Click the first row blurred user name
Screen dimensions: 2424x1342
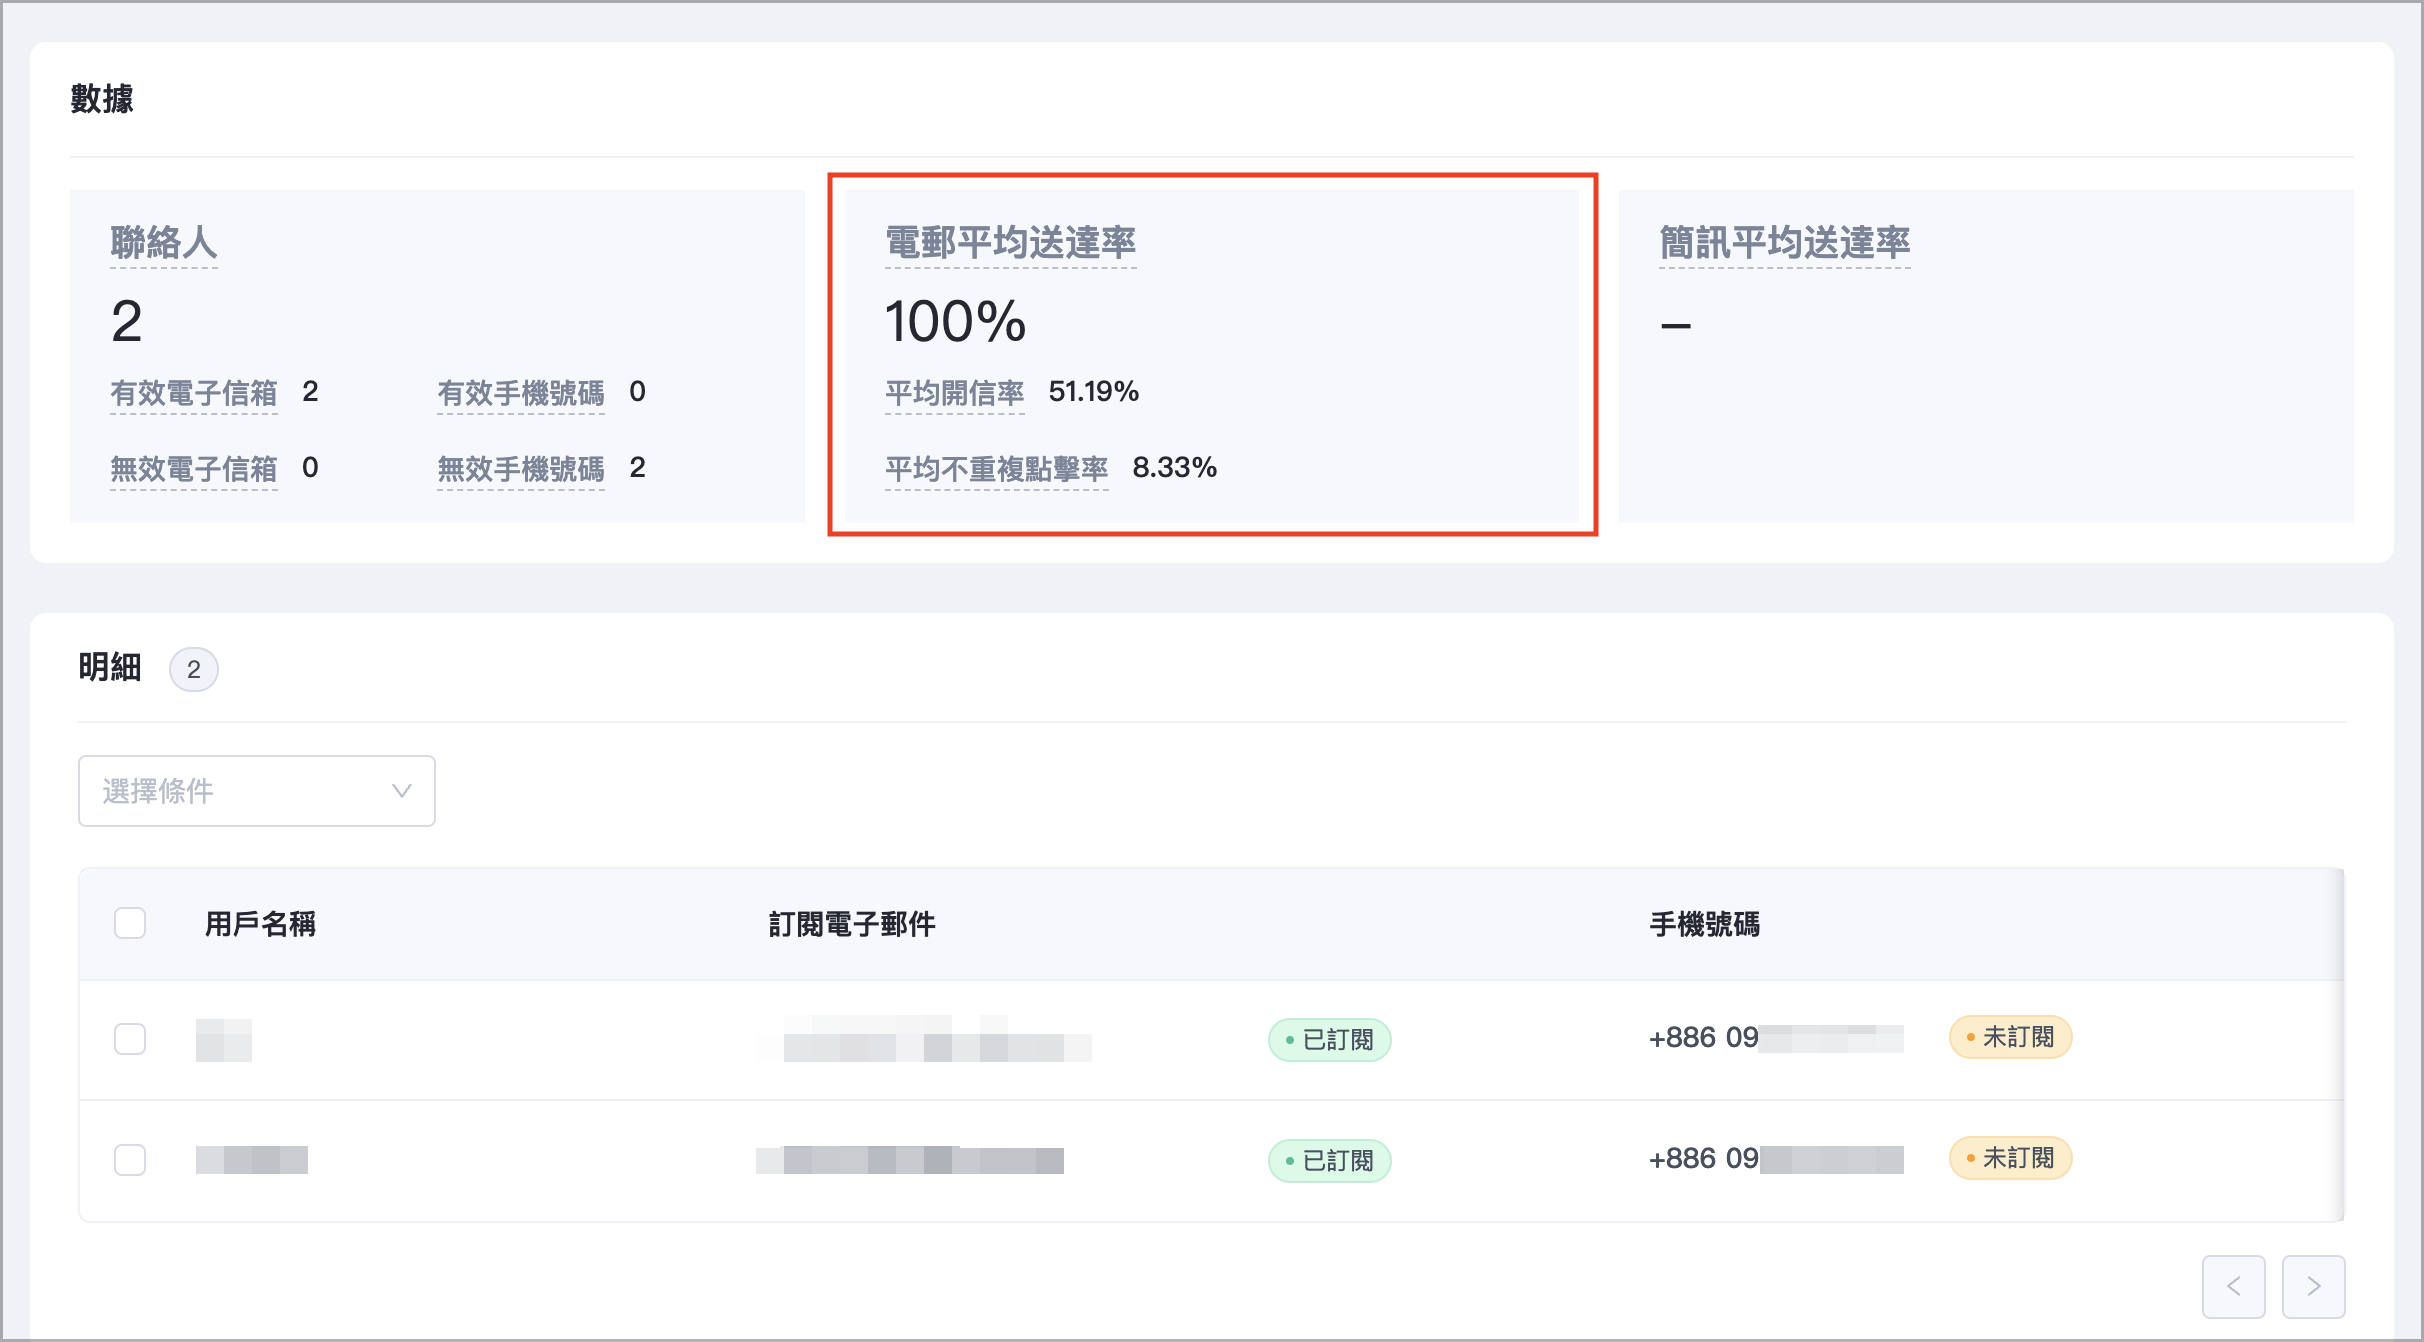pos(223,1040)
